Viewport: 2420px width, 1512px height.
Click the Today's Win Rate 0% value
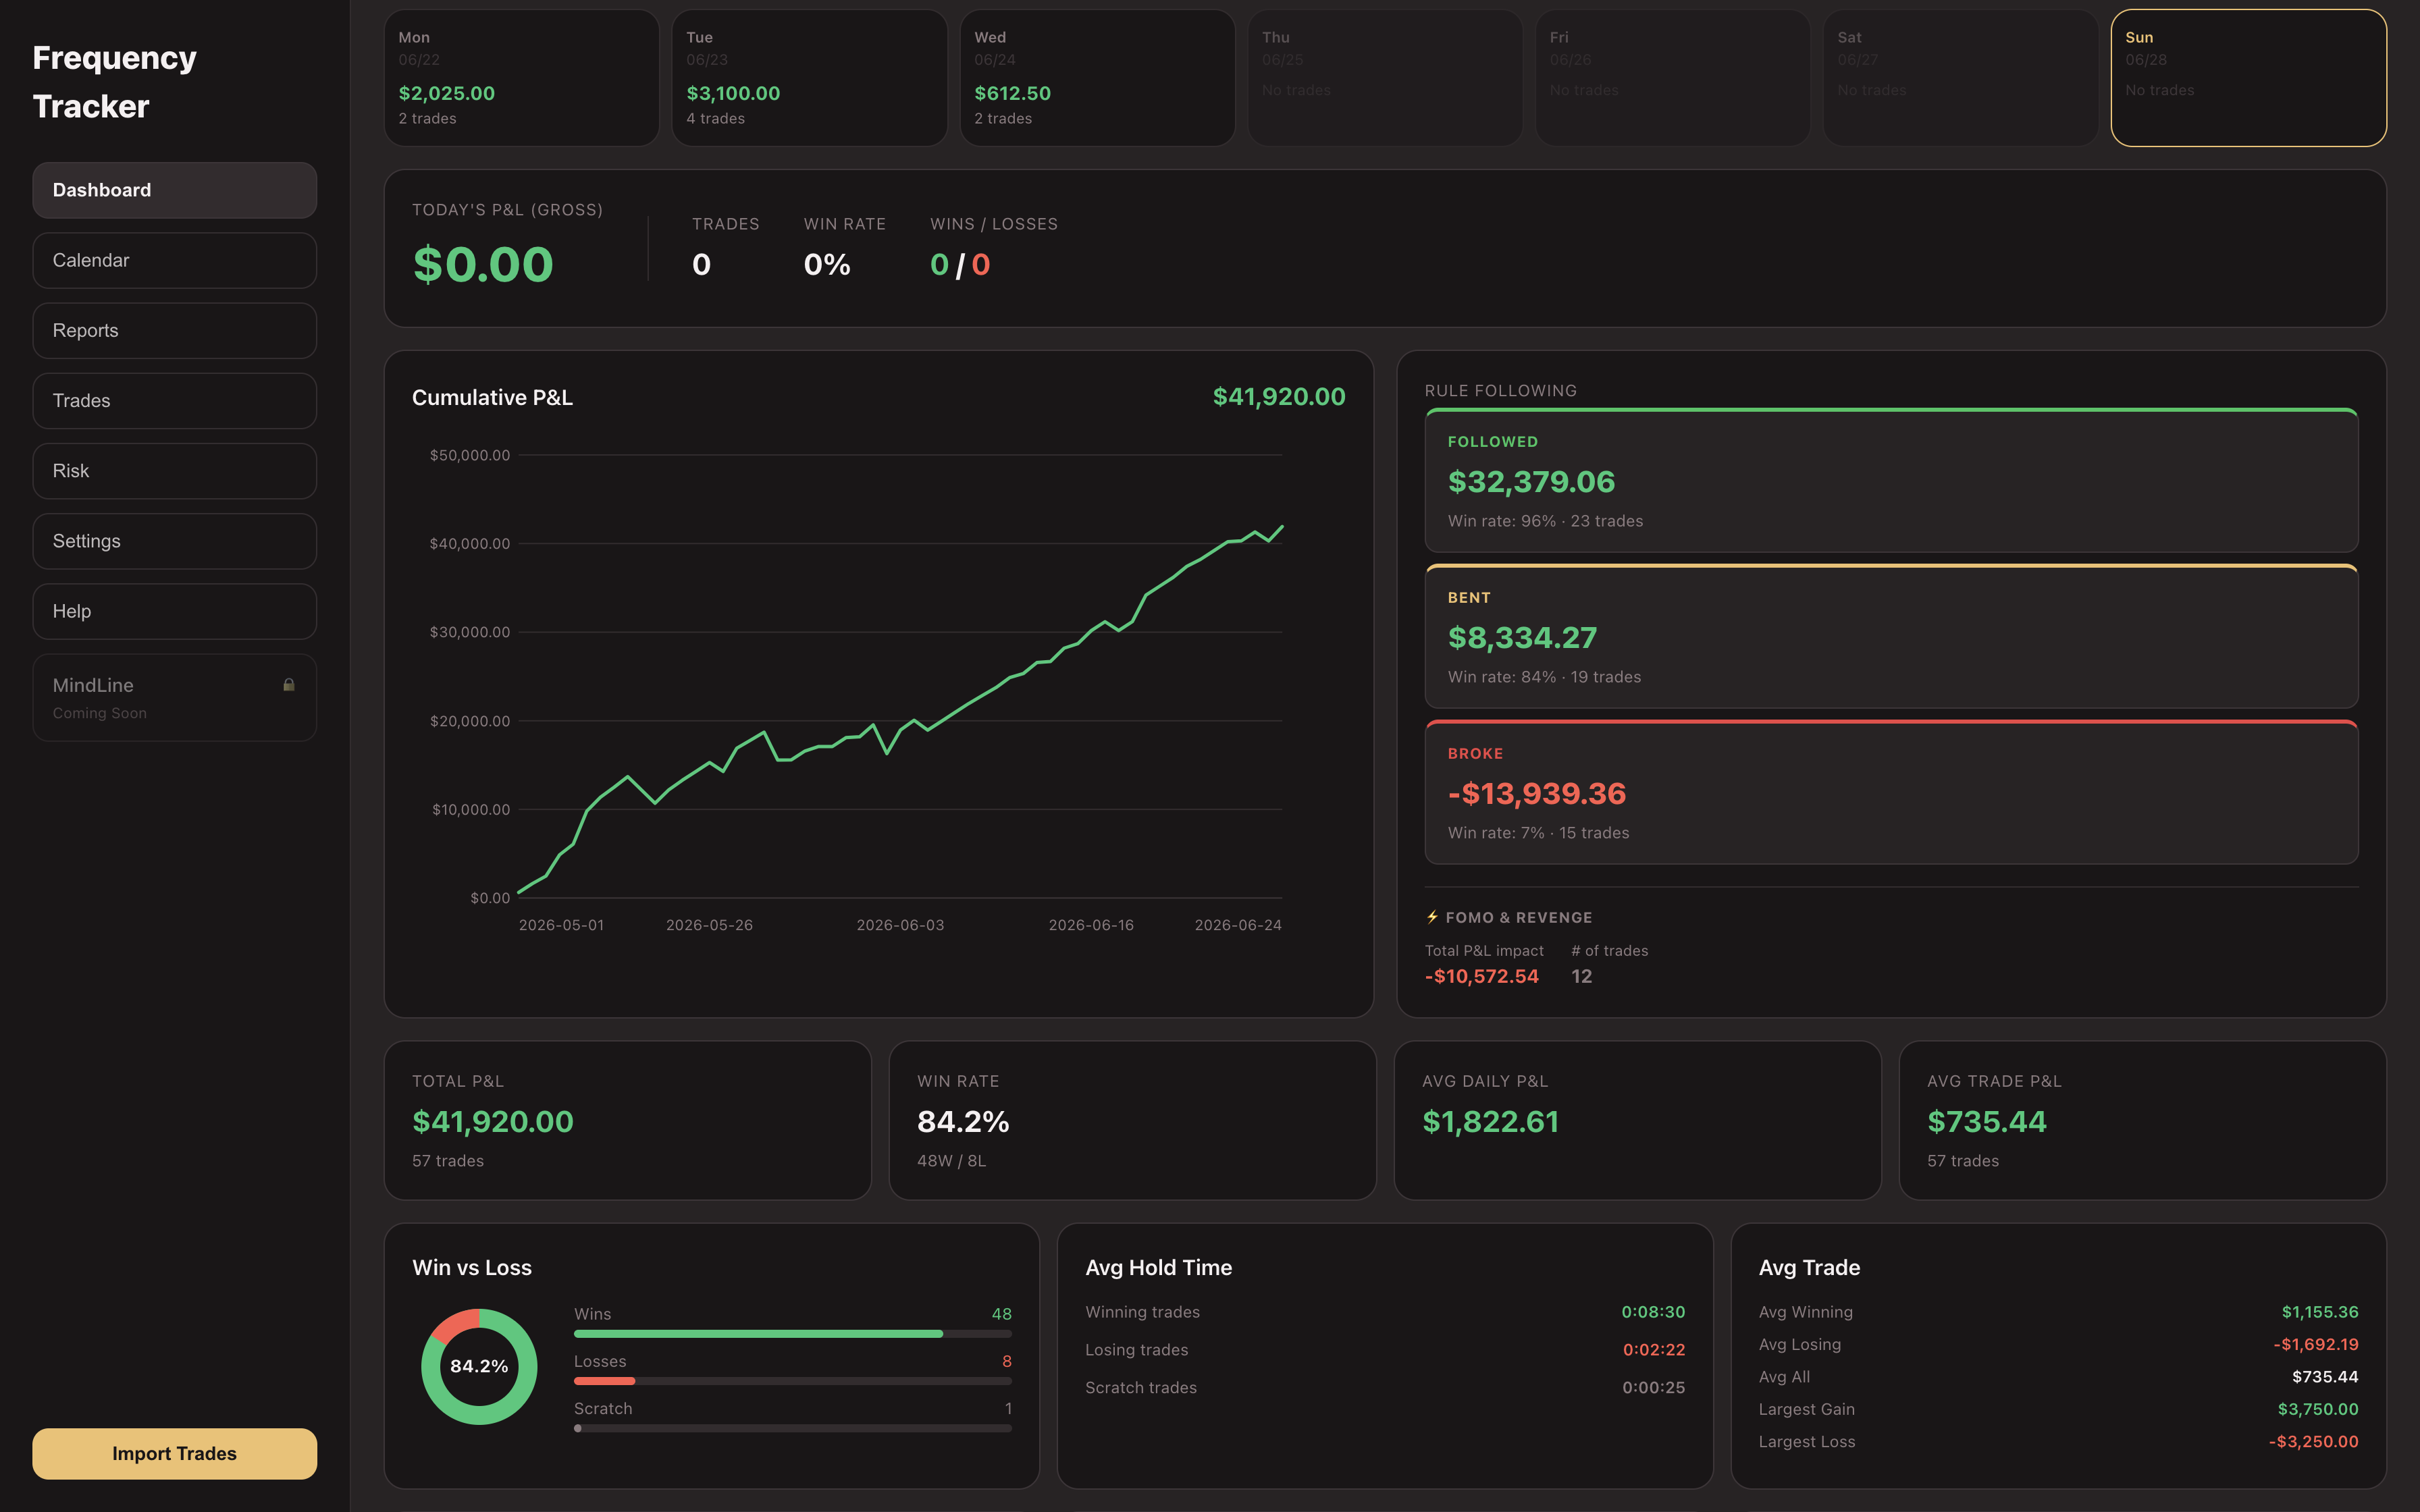click(827, 265)
